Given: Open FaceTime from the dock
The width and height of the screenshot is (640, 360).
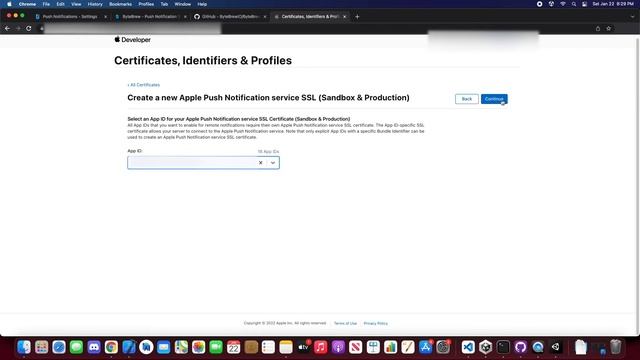Looking at the screenshot, I should pos(216,347).
